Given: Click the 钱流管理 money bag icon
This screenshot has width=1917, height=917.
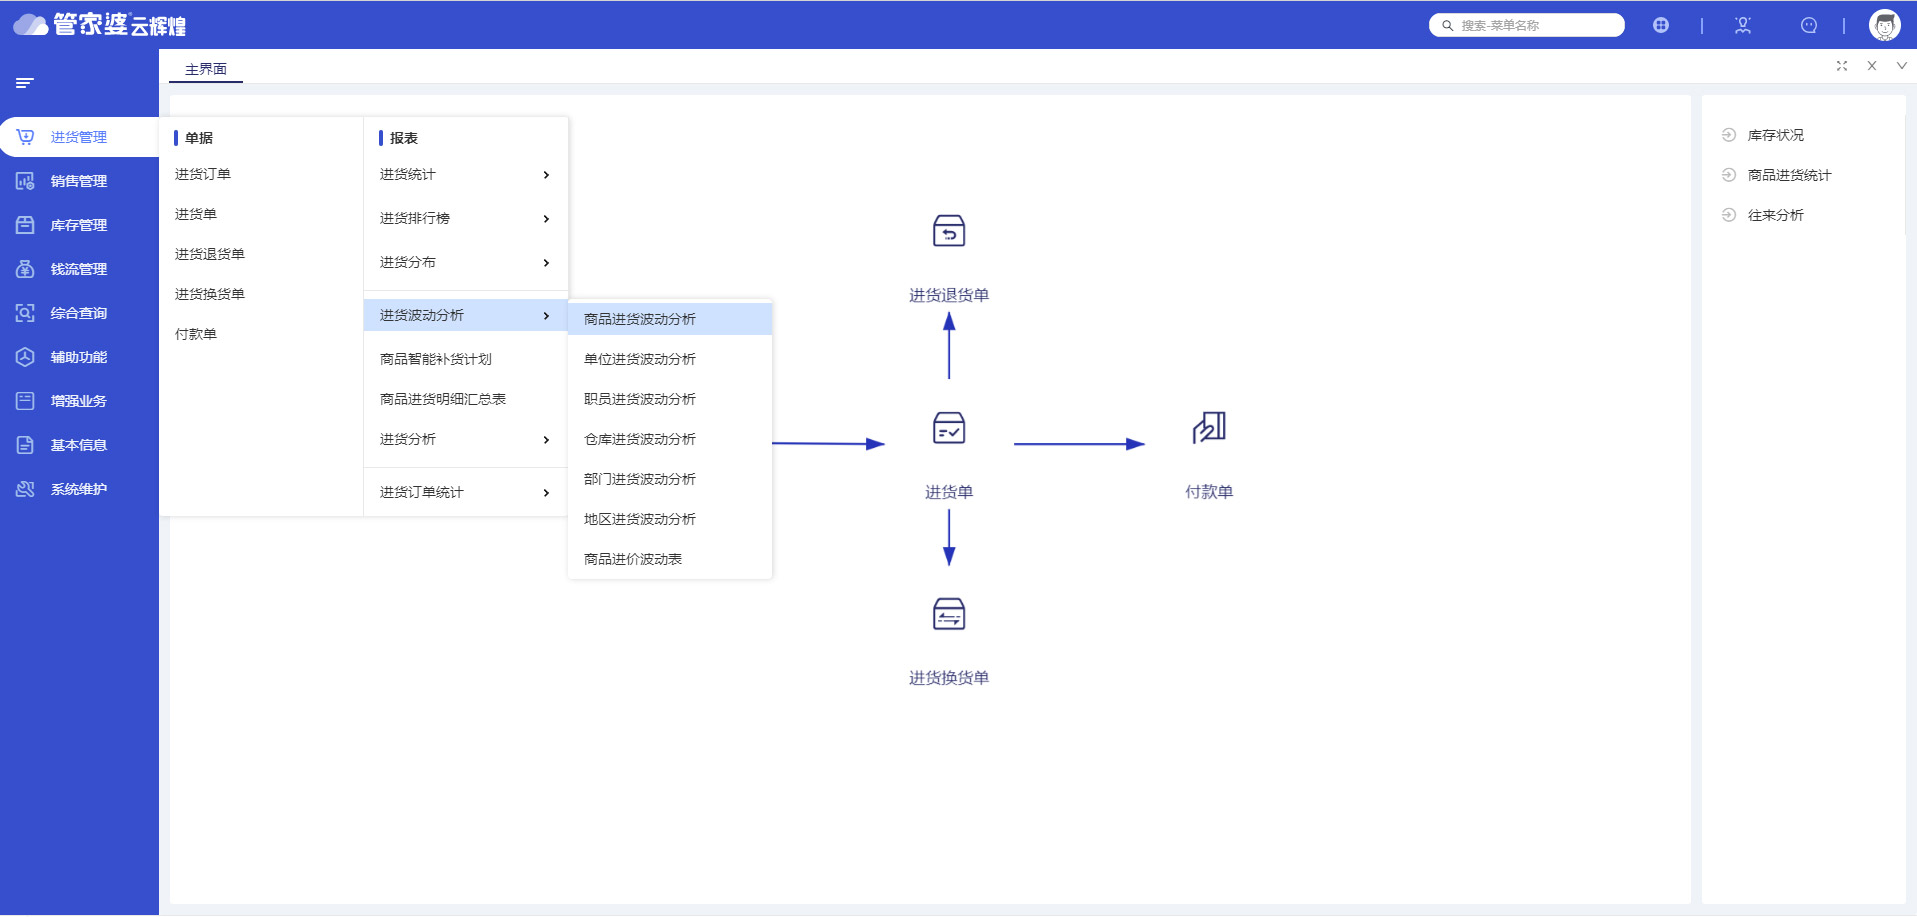Looking at the screenshot, I should coord(25,269).
